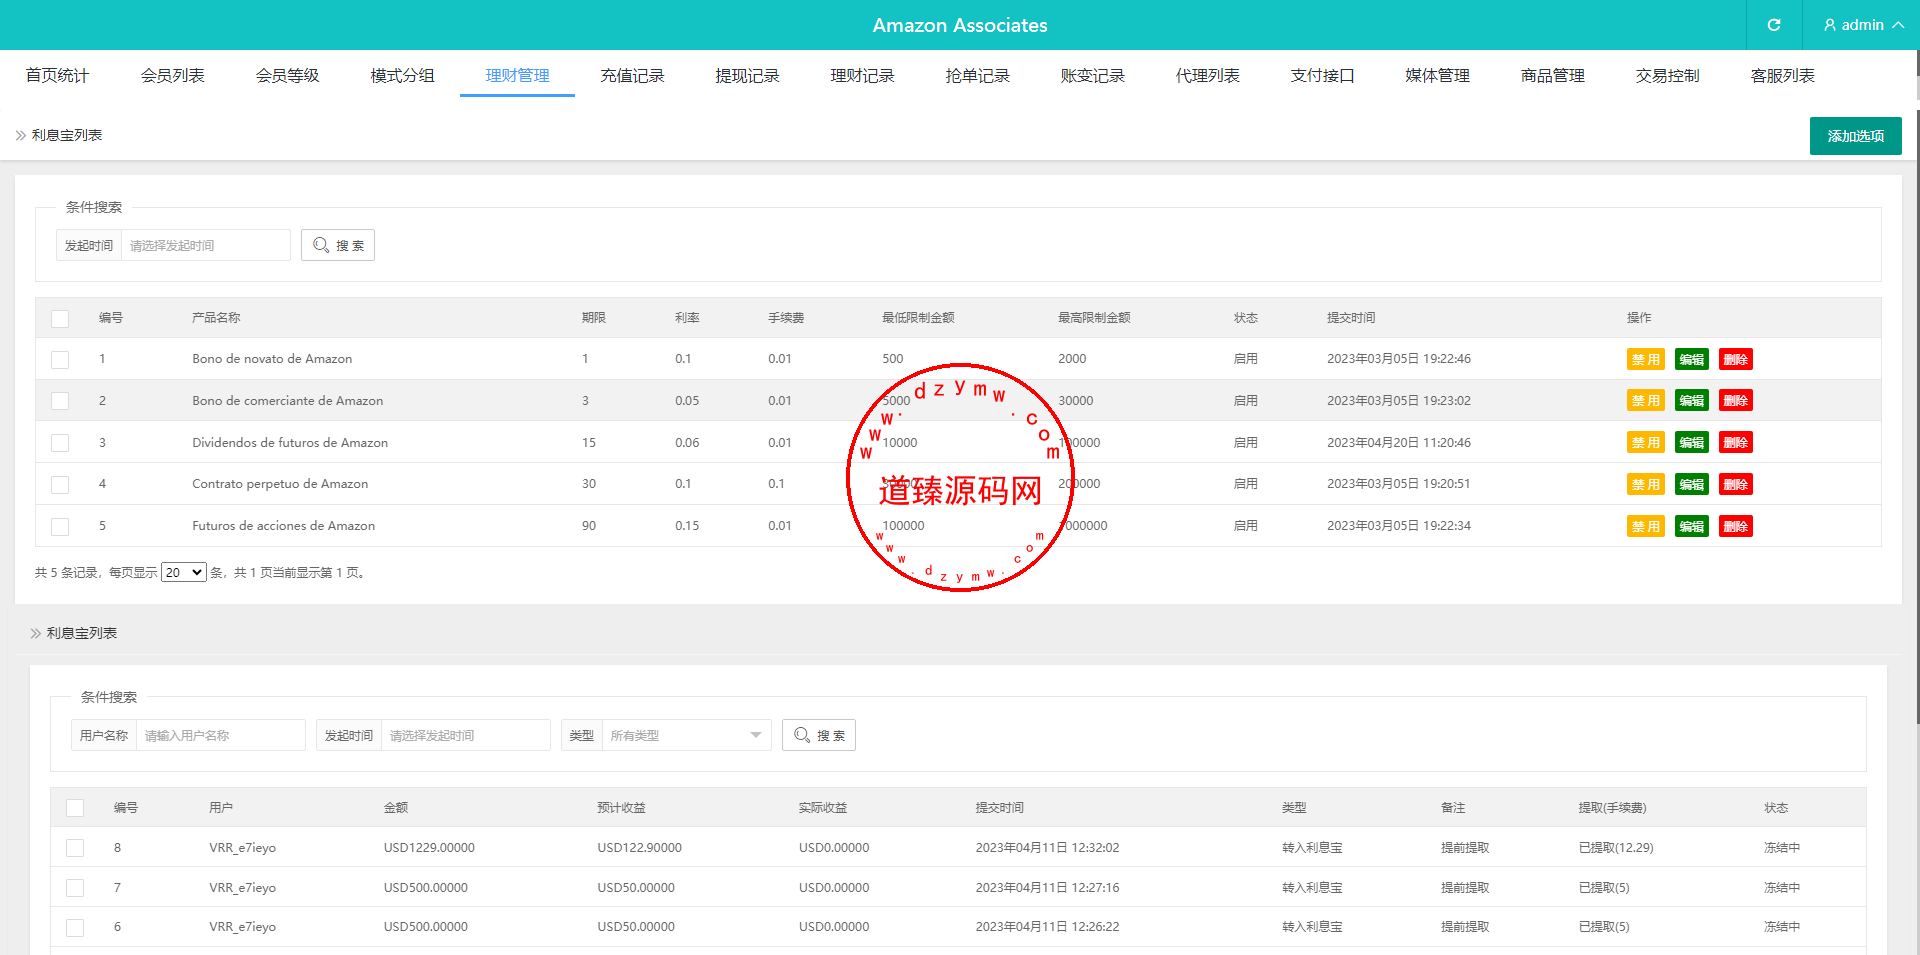Delete Bono de comerciante de Amazon

1735,401
